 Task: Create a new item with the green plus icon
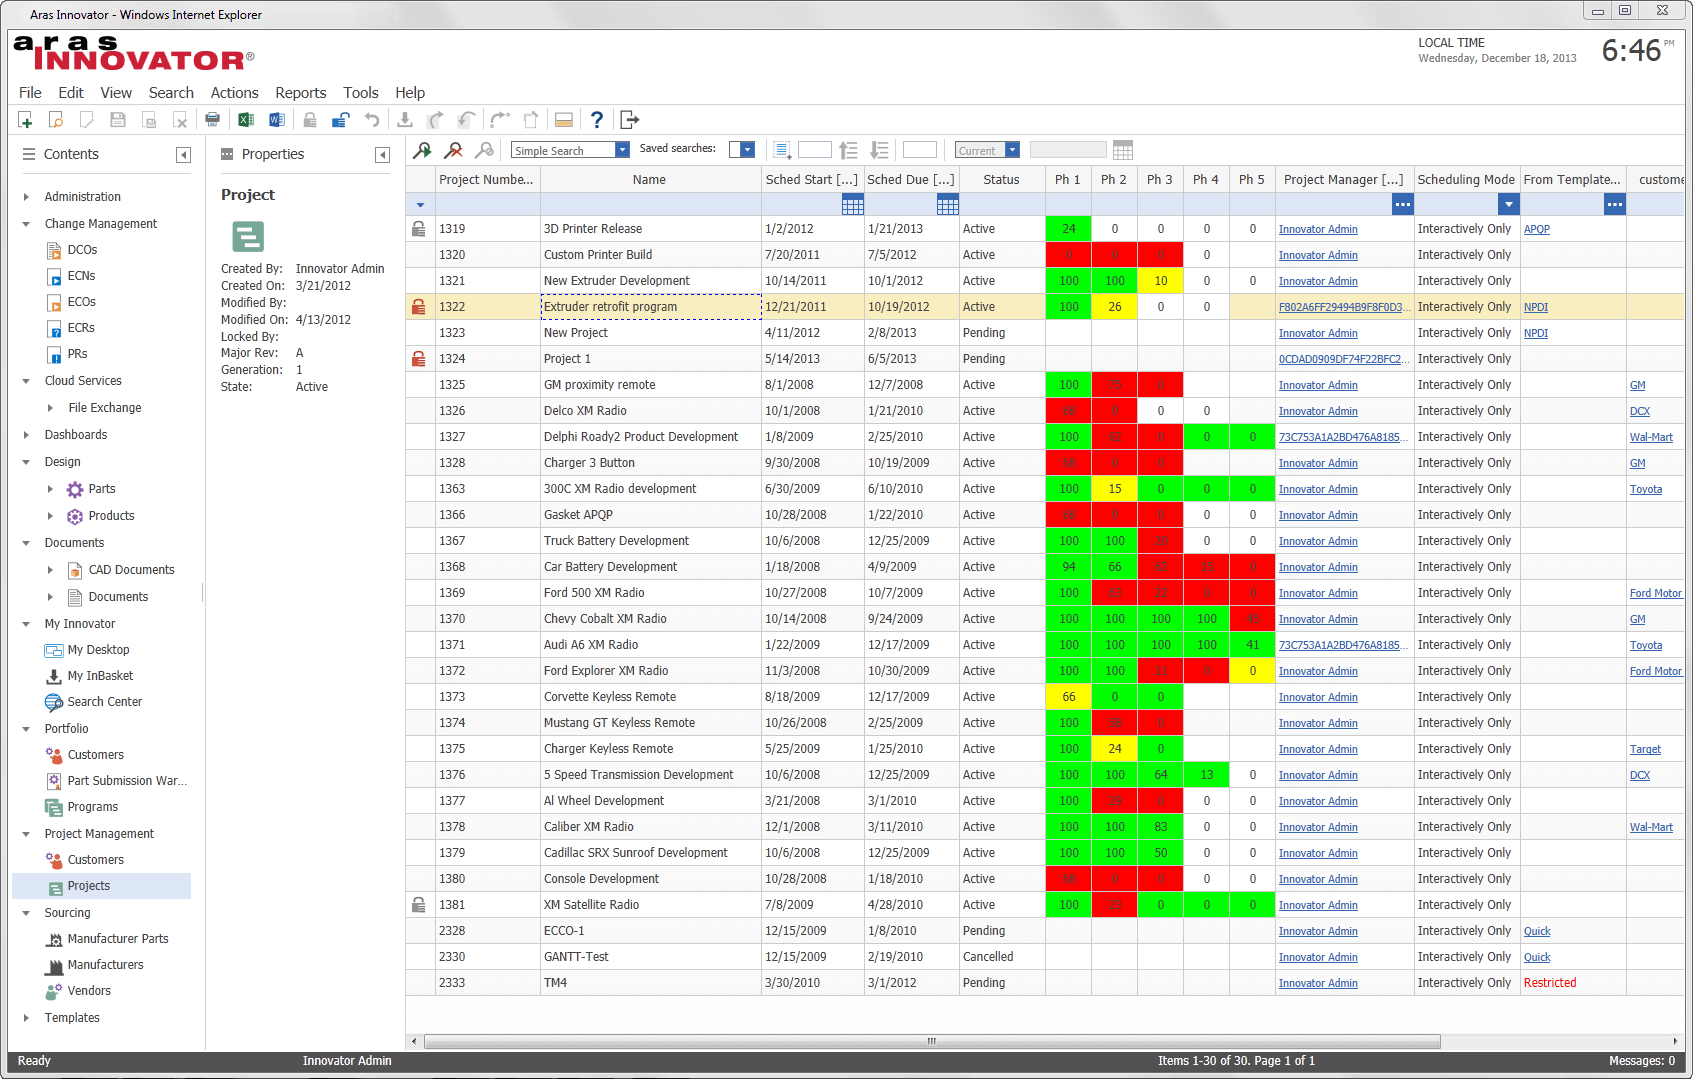(26, 120)
